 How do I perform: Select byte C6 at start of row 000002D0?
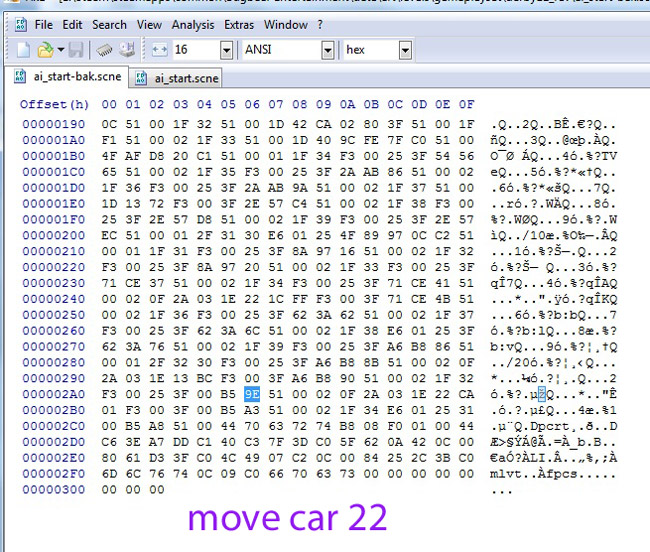(x=109, y=442)
